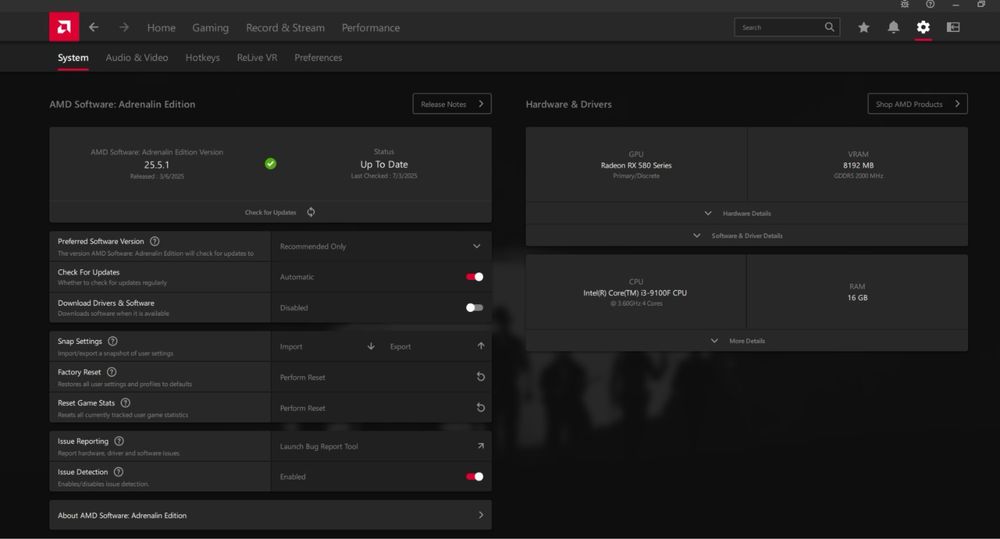Select the System tab
This screenshot has height=539, width=1000.
[73, 57]
